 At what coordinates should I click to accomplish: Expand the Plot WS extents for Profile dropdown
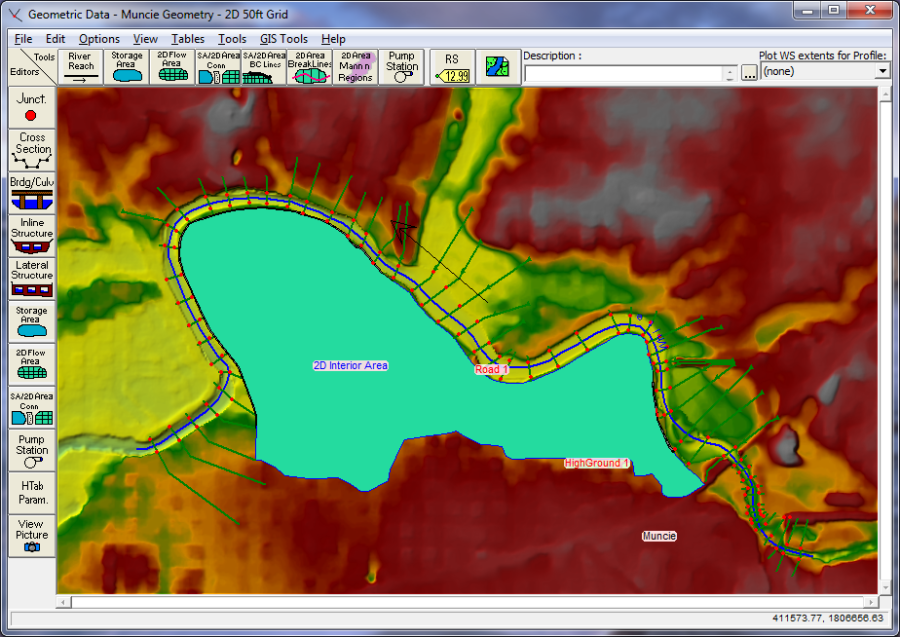(x=882, y=72)
